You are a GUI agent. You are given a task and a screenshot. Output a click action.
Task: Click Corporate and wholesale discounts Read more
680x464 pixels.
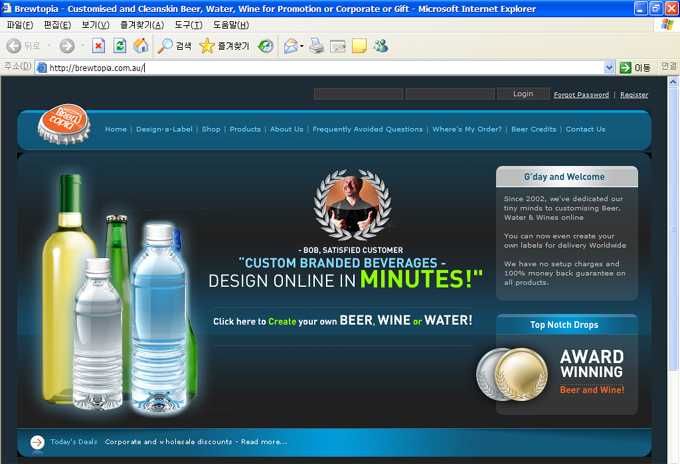coord(196,442)
